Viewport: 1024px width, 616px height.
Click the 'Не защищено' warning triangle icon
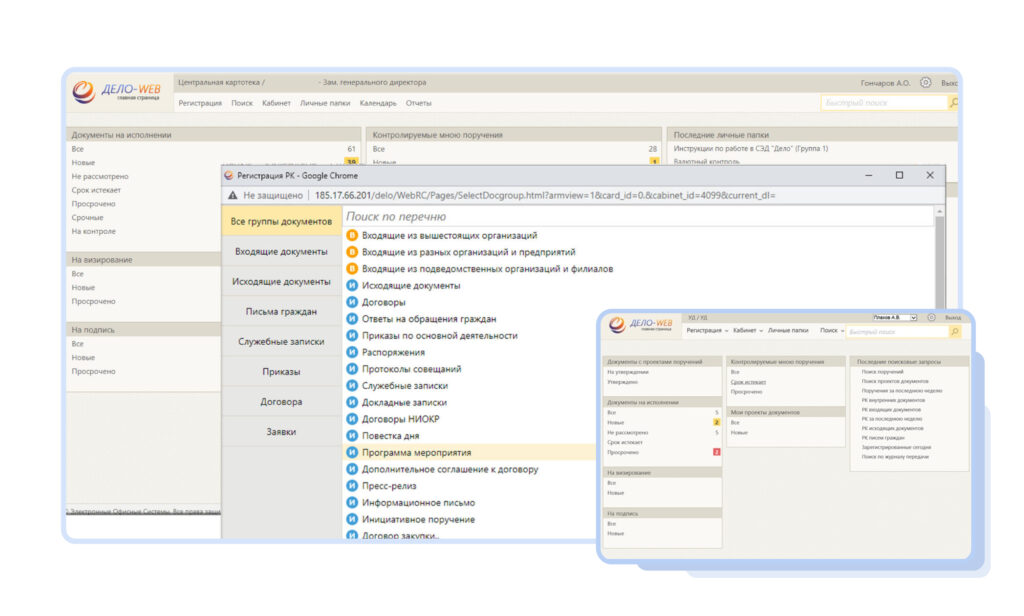tap(232, 195)
